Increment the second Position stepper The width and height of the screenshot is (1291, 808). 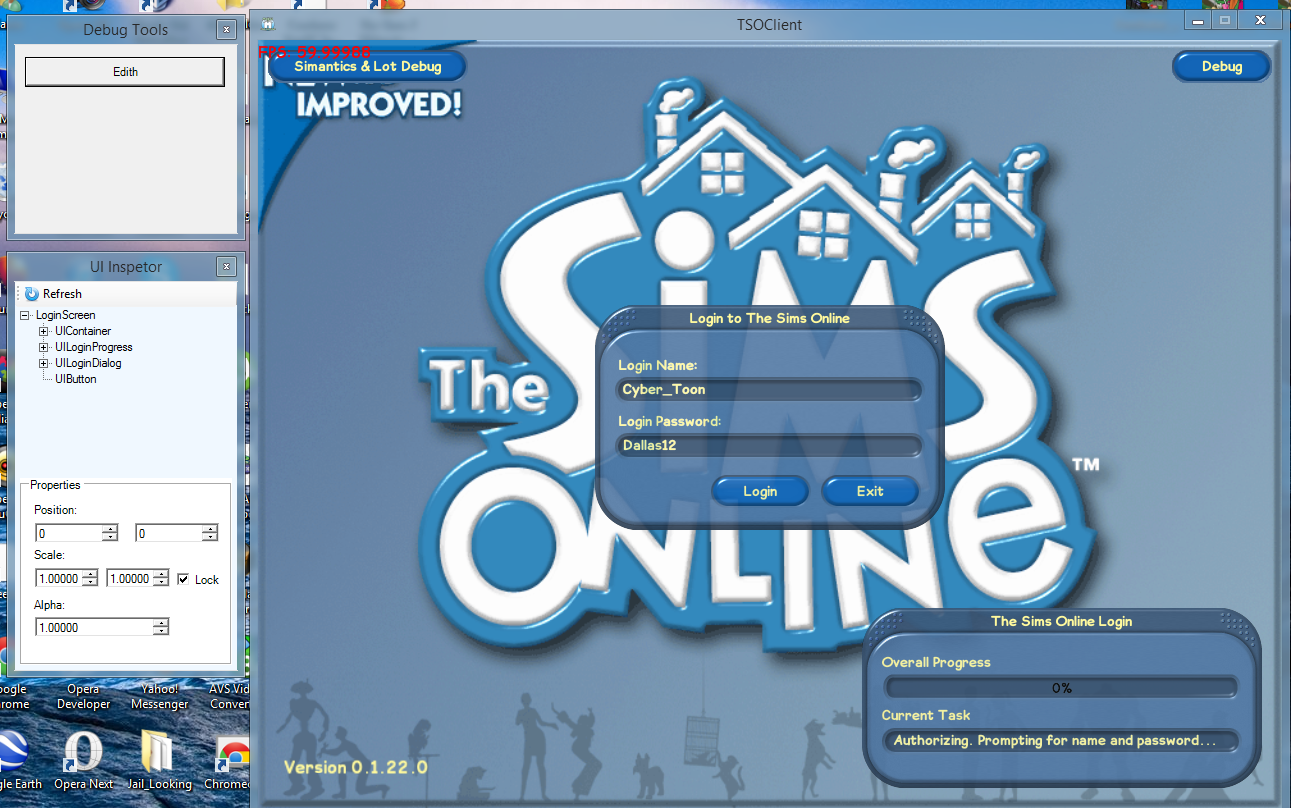pyautogui.click(x=209, y=529)
